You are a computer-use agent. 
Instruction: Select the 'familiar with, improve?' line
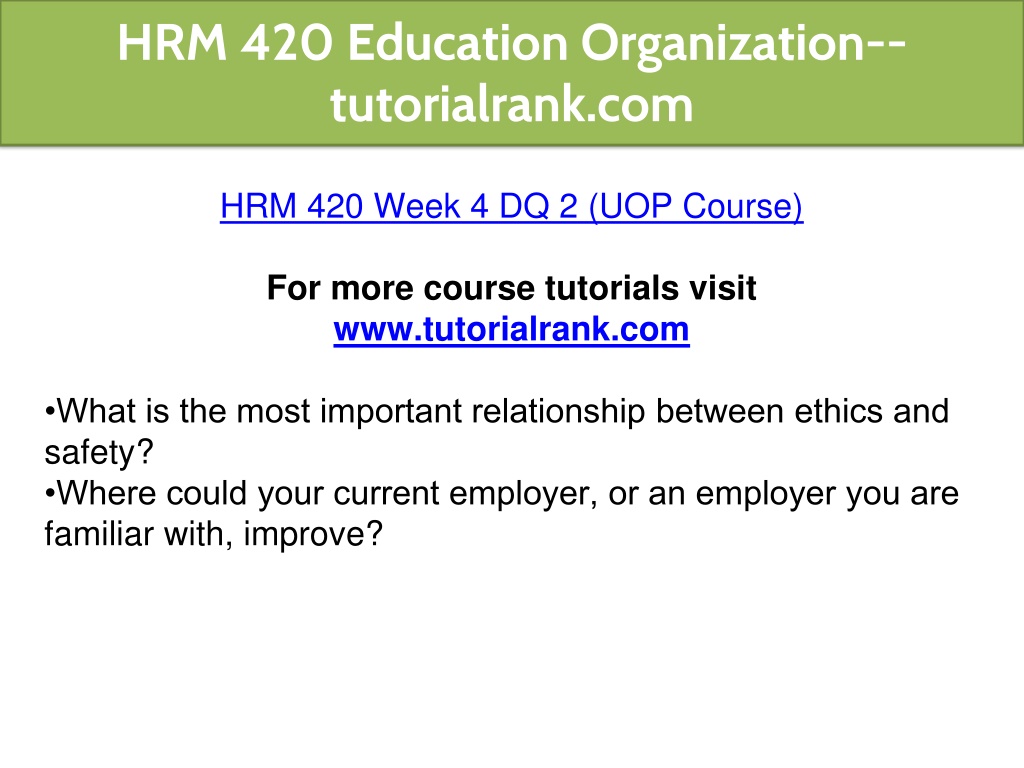[x=213, y=535]
